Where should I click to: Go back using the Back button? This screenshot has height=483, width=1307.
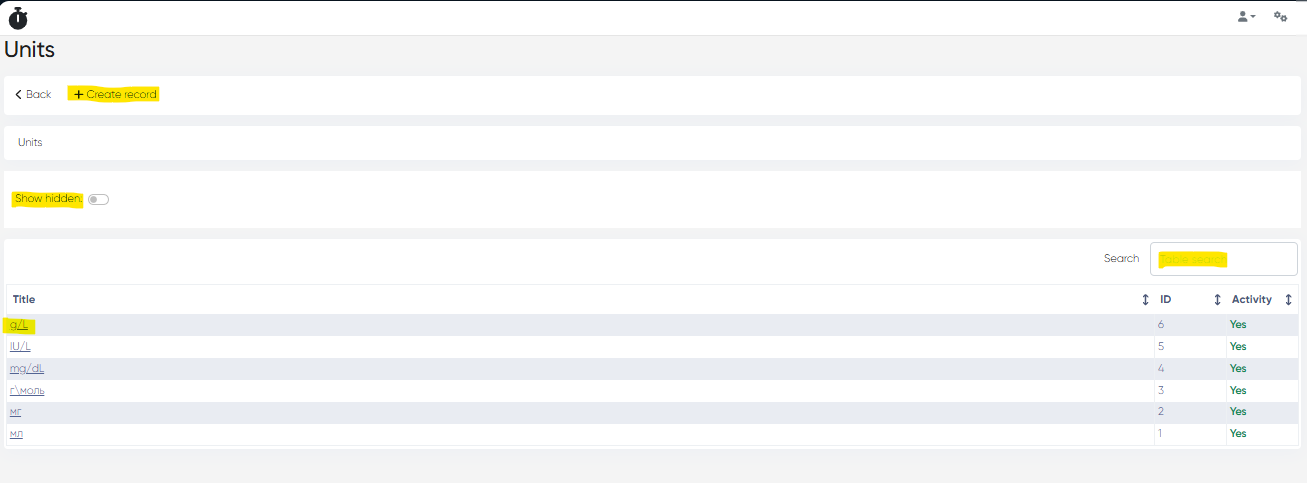pyautogui.click(x=33, y=94)
